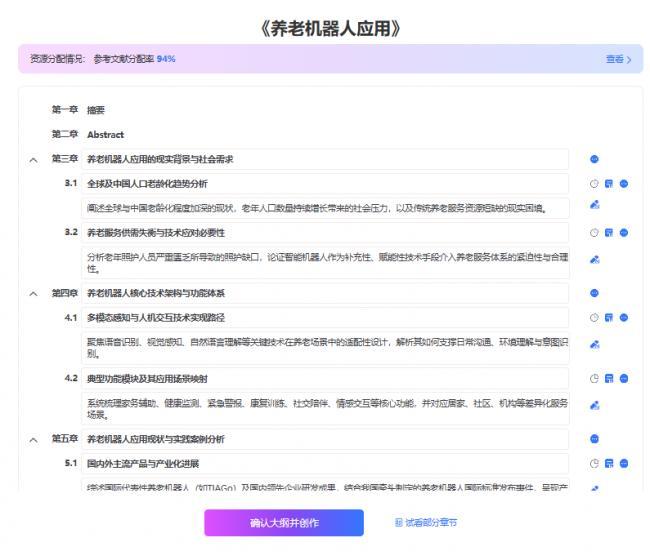Collapse chapter 第四章 with its chevron
650x560 pixels.
(x=33, y=294)
